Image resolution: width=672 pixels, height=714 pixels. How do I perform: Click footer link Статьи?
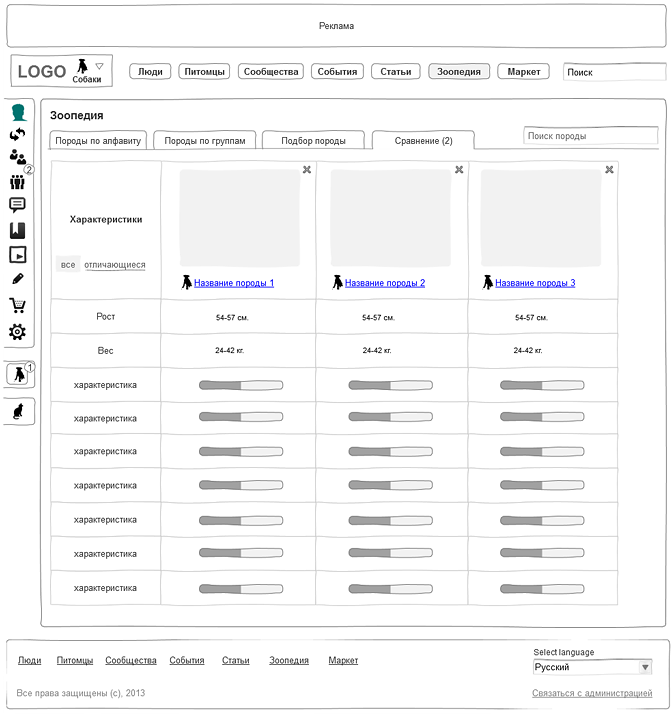(x=235, y=660)
